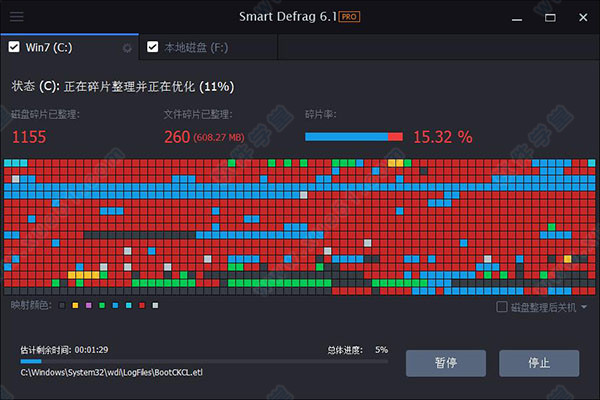Expand the 磁盘整理后关机 dropdown arrow
This screenshot has height=400, width=600.
pos(584,307)
